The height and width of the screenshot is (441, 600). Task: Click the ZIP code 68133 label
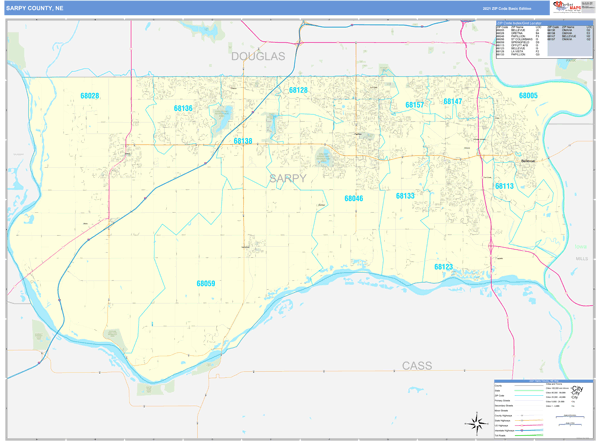click(405, 196)
